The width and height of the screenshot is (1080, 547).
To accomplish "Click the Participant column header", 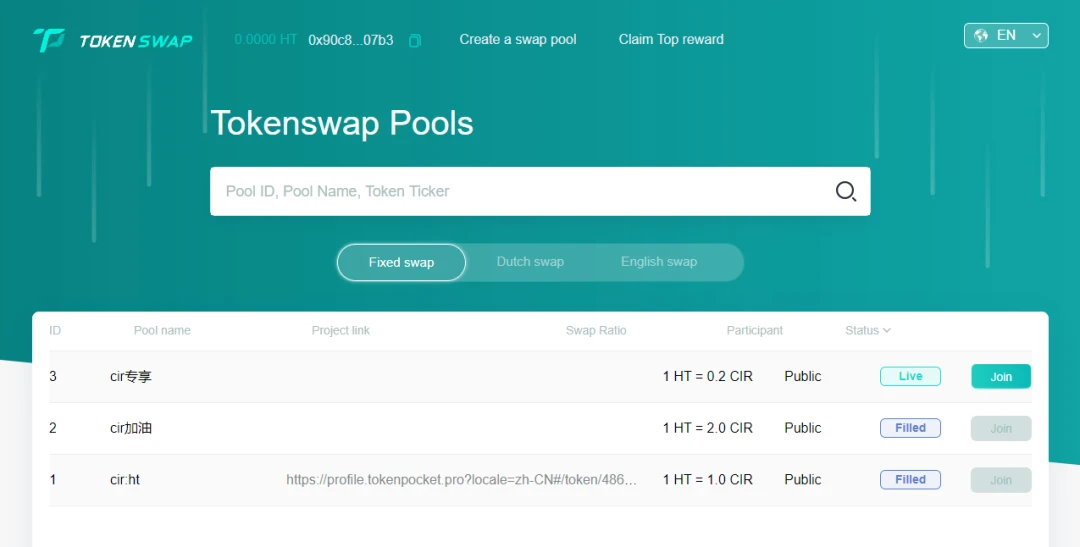I will tap(754, 331).
